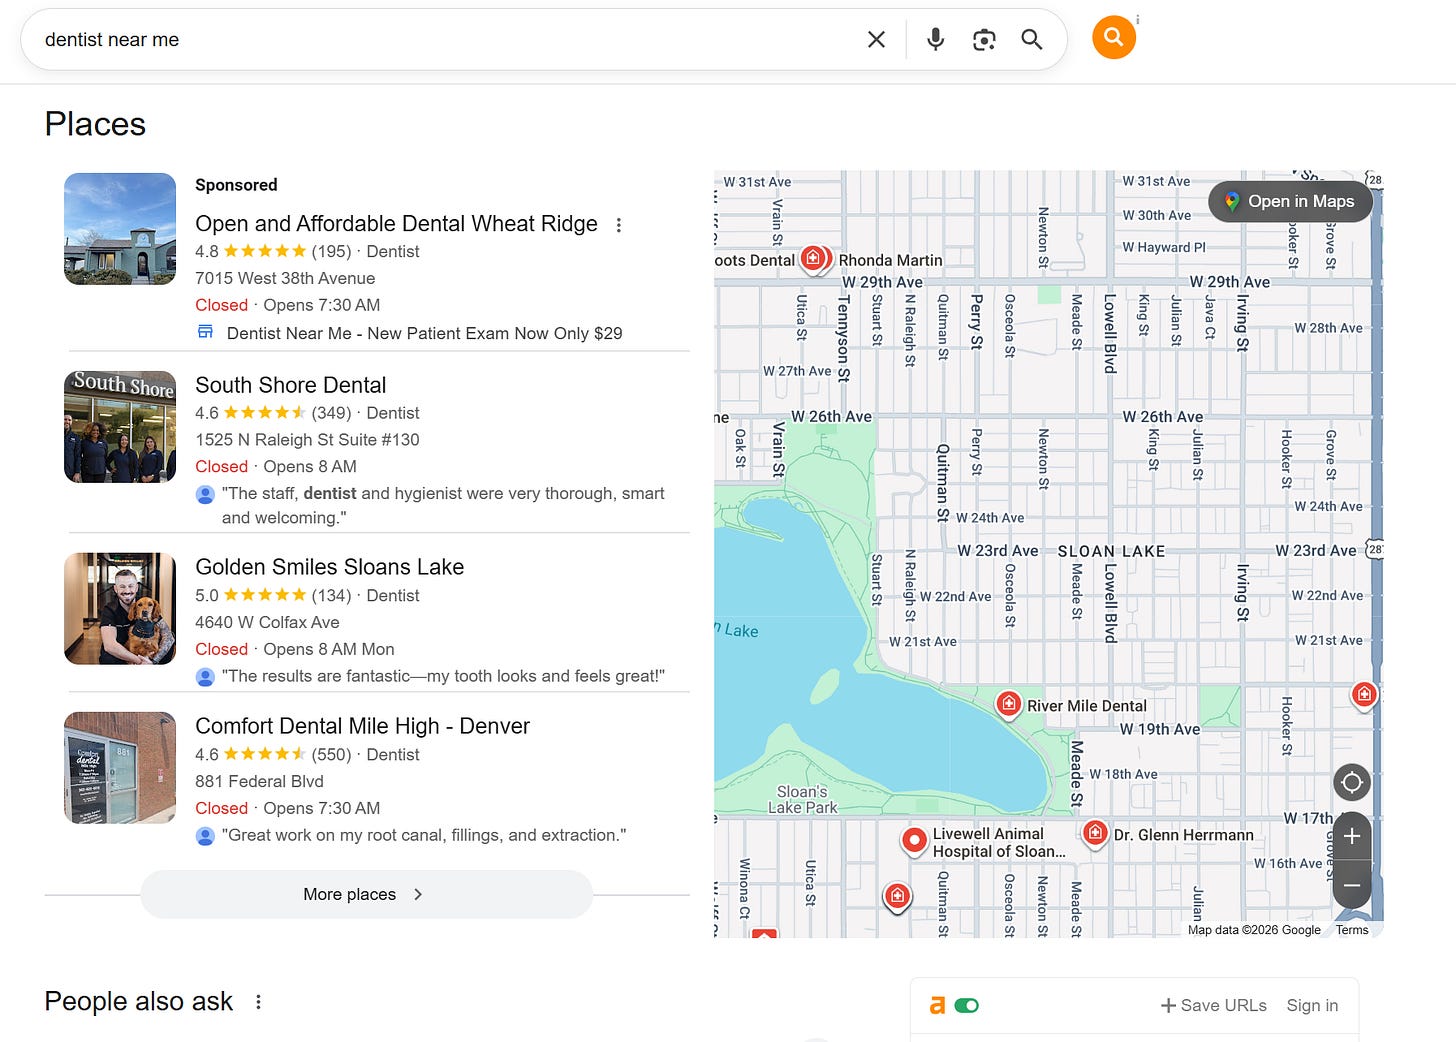Click the orange search extension button

(x=1113, y=37)
